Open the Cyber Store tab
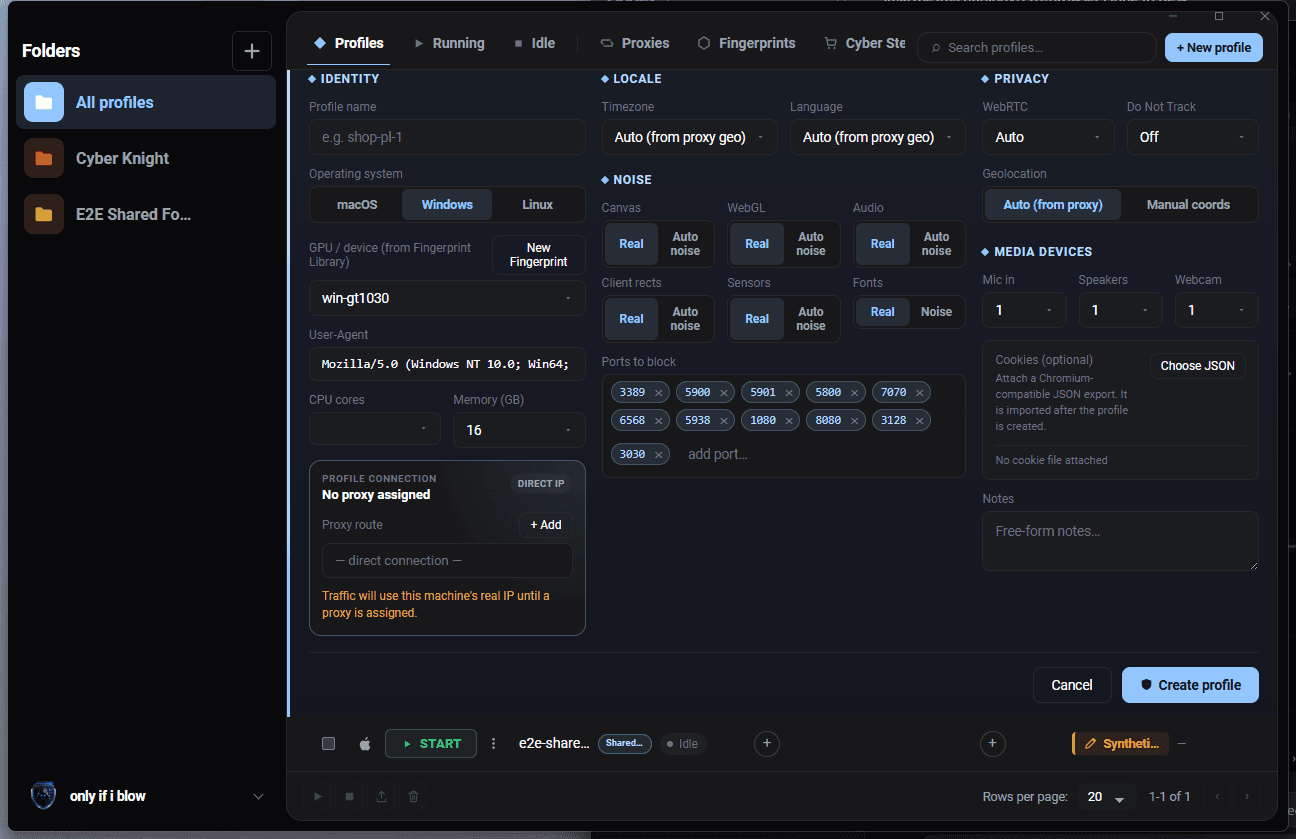Viewport: 1296px width, 839px height. pyautogui.click(x=865, y=43)
